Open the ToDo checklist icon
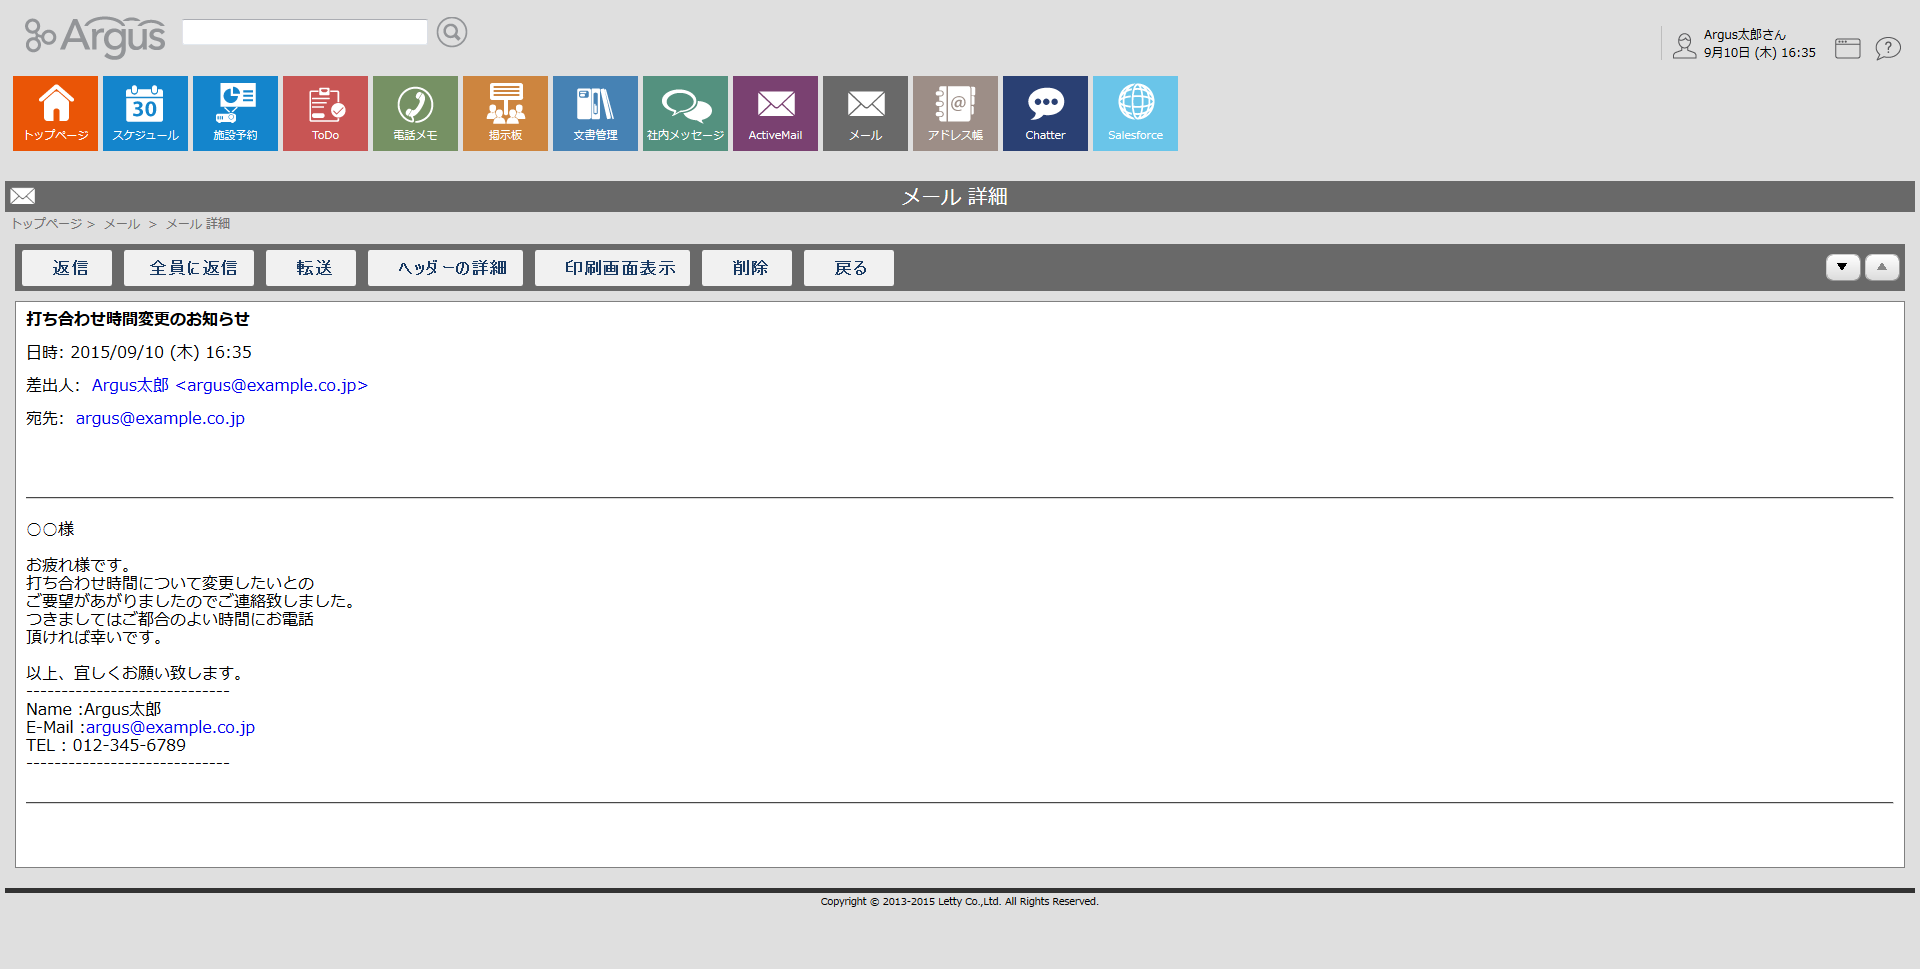 pos(325,113)
